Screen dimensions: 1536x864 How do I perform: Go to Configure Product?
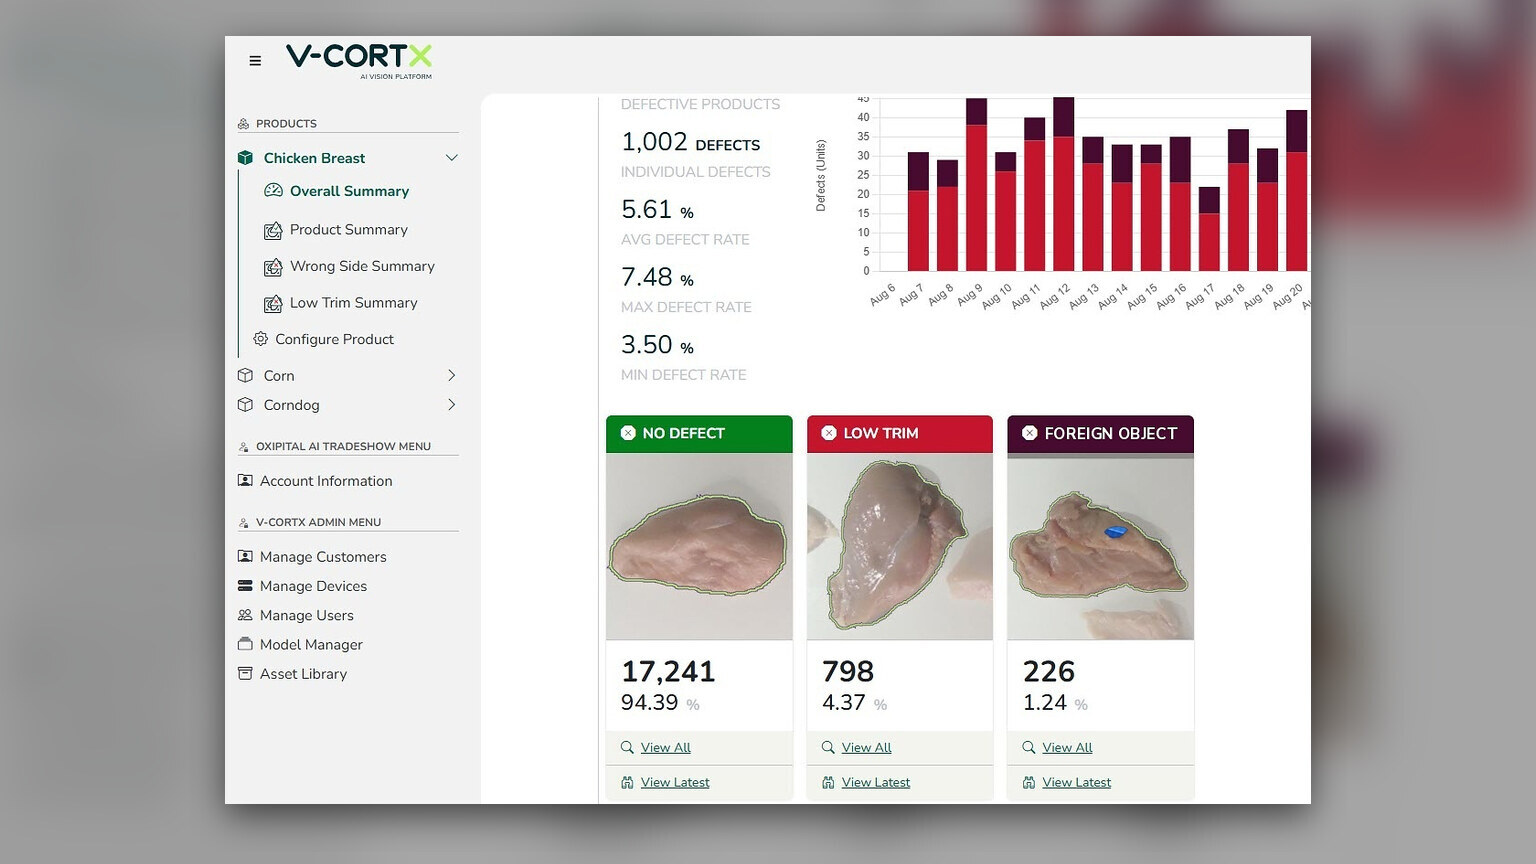tap(334, 339)
